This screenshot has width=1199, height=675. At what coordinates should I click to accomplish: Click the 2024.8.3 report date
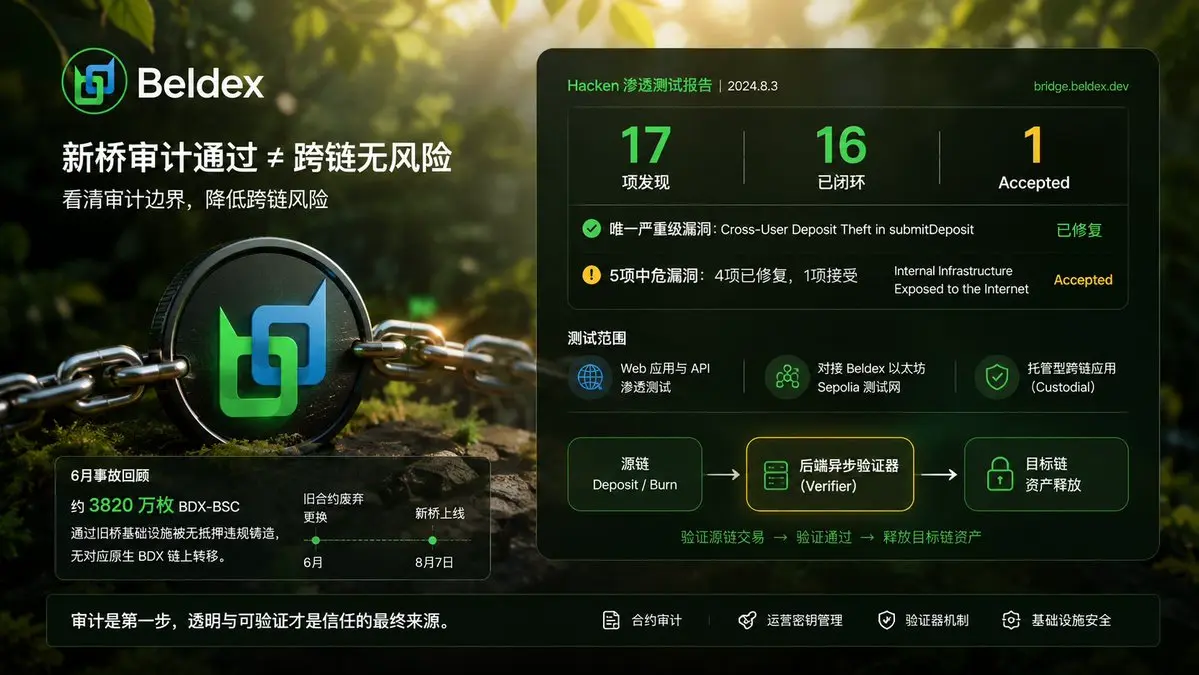point(752,86)
